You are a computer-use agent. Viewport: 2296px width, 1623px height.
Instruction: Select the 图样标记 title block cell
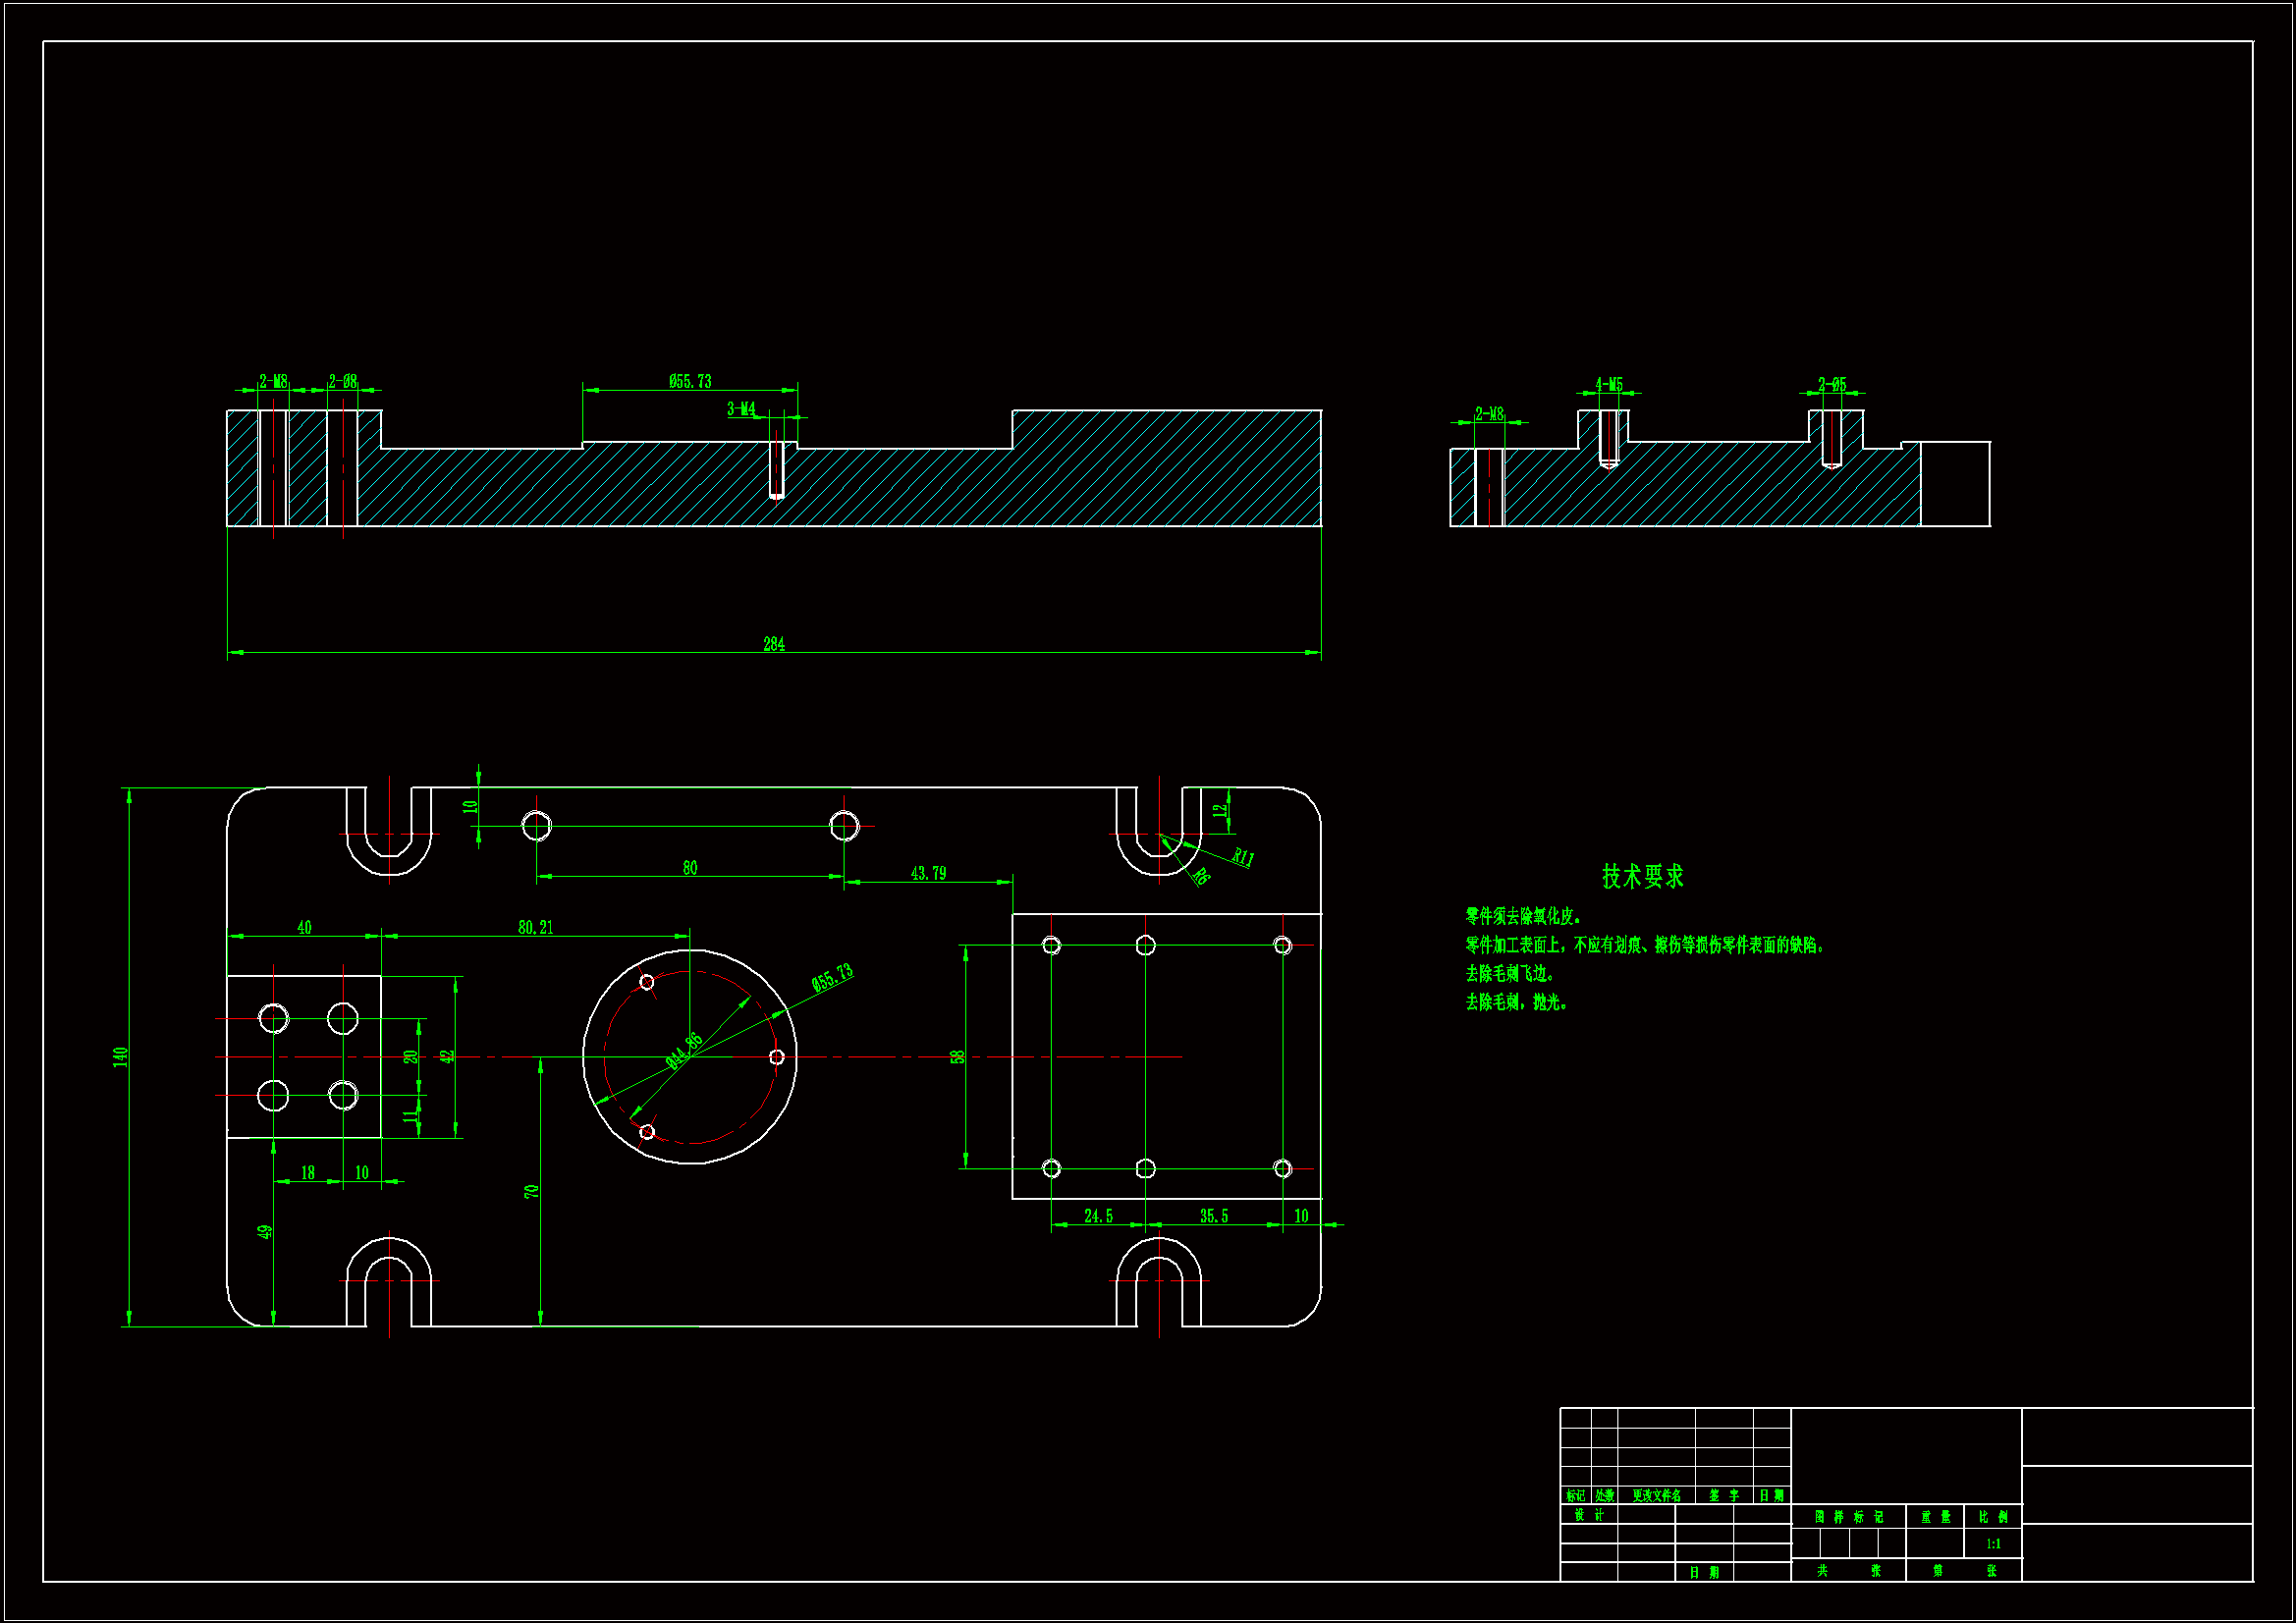coord(1848,1517)
